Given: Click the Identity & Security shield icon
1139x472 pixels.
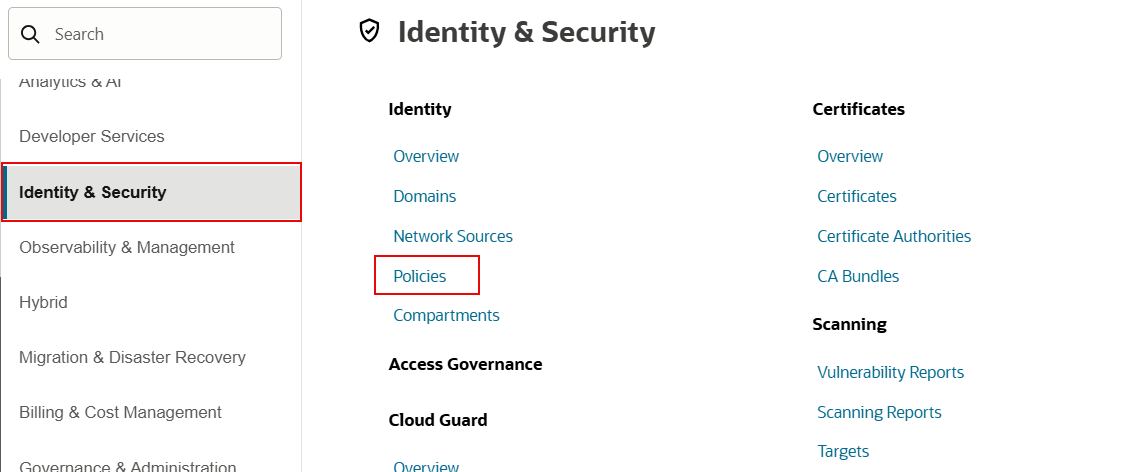Looking at the screenshot, I should (x=370, y=31).
